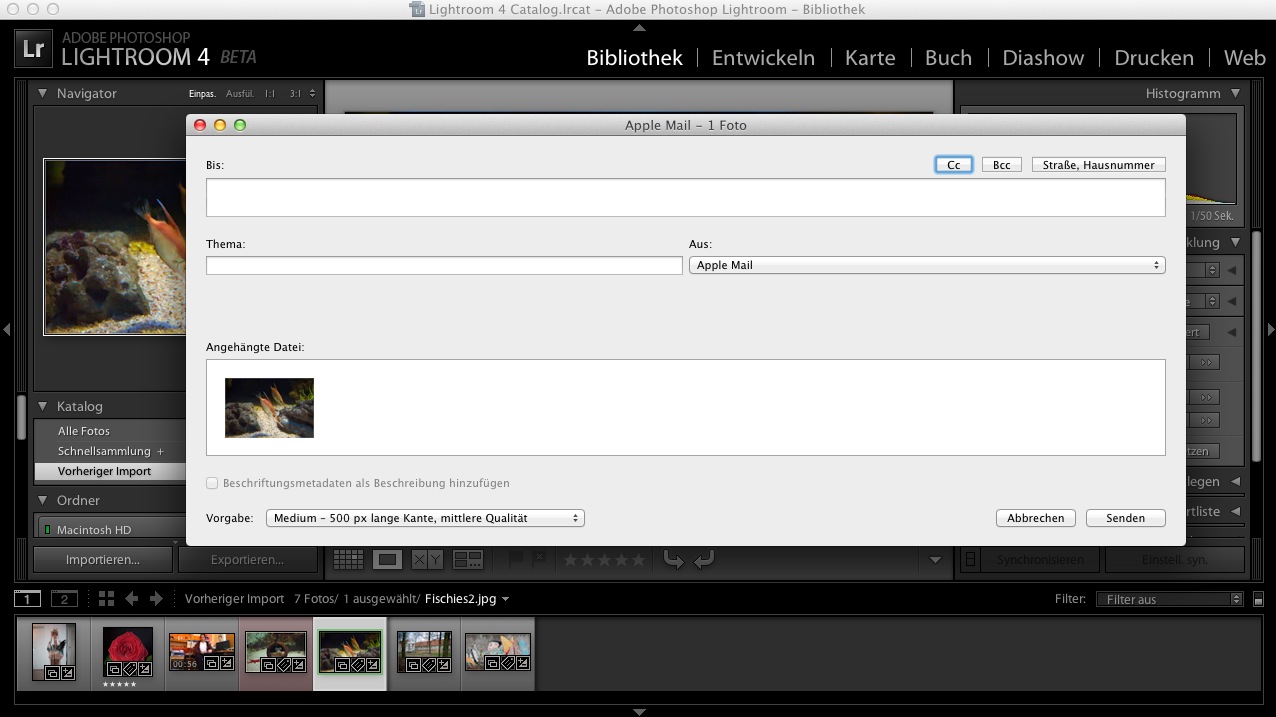The width and height of the screenshot is (1276, 717).
Task: Open the Drucken module
Action: click(1154, 58)
